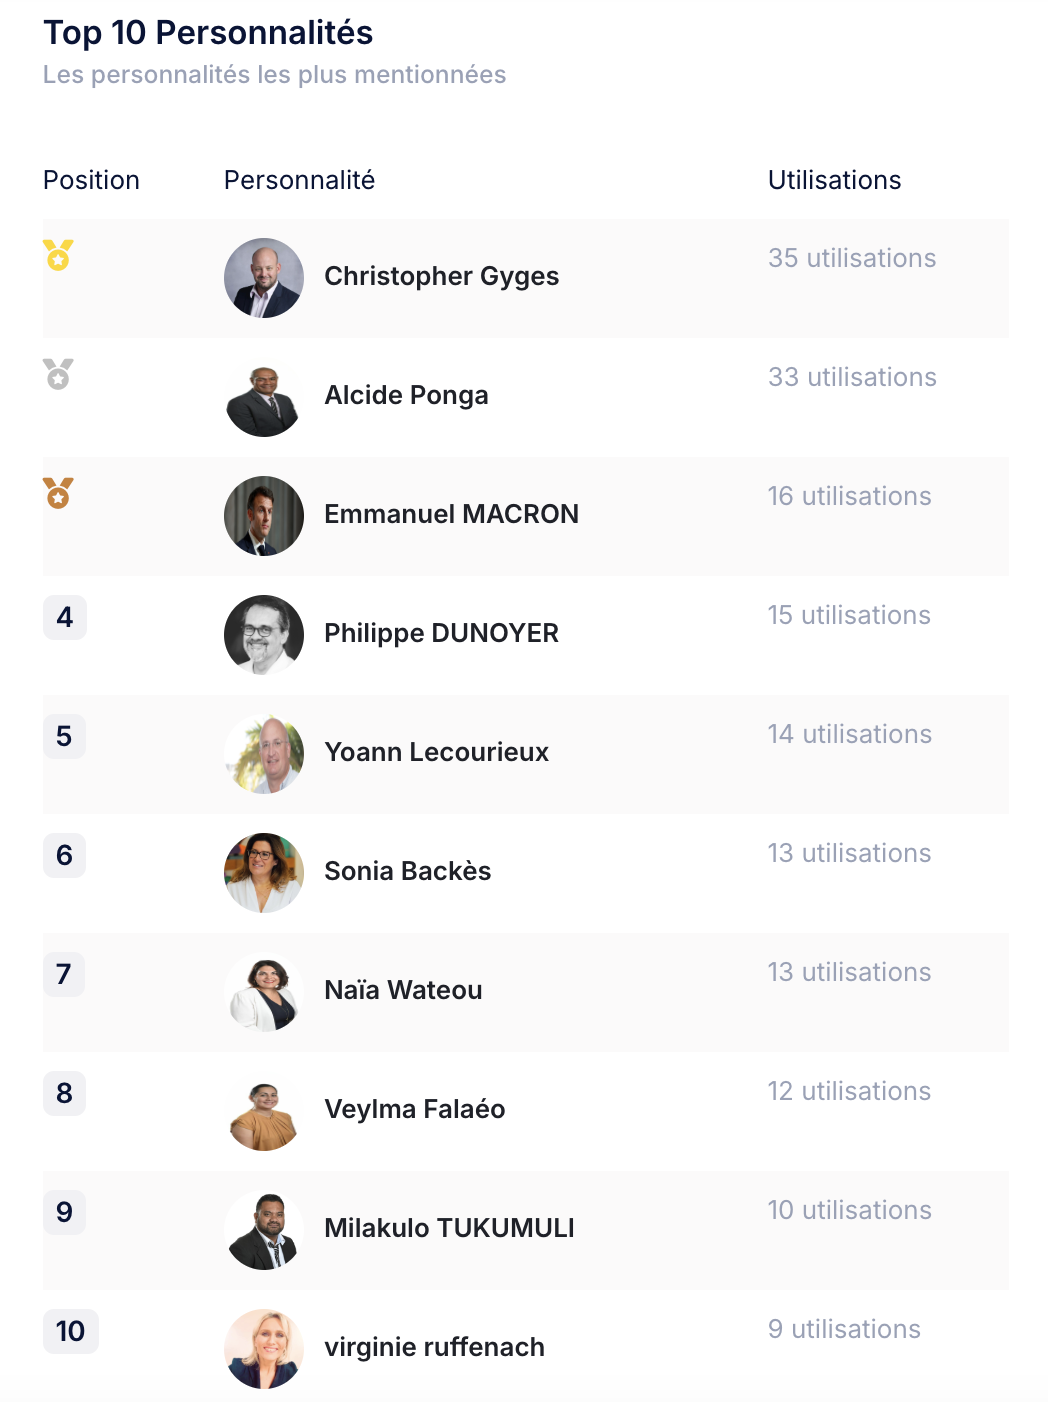1048x1402 pixels.
Task: Click Emmanuel MACRON's portrait
Action: [x=264, y=516]
